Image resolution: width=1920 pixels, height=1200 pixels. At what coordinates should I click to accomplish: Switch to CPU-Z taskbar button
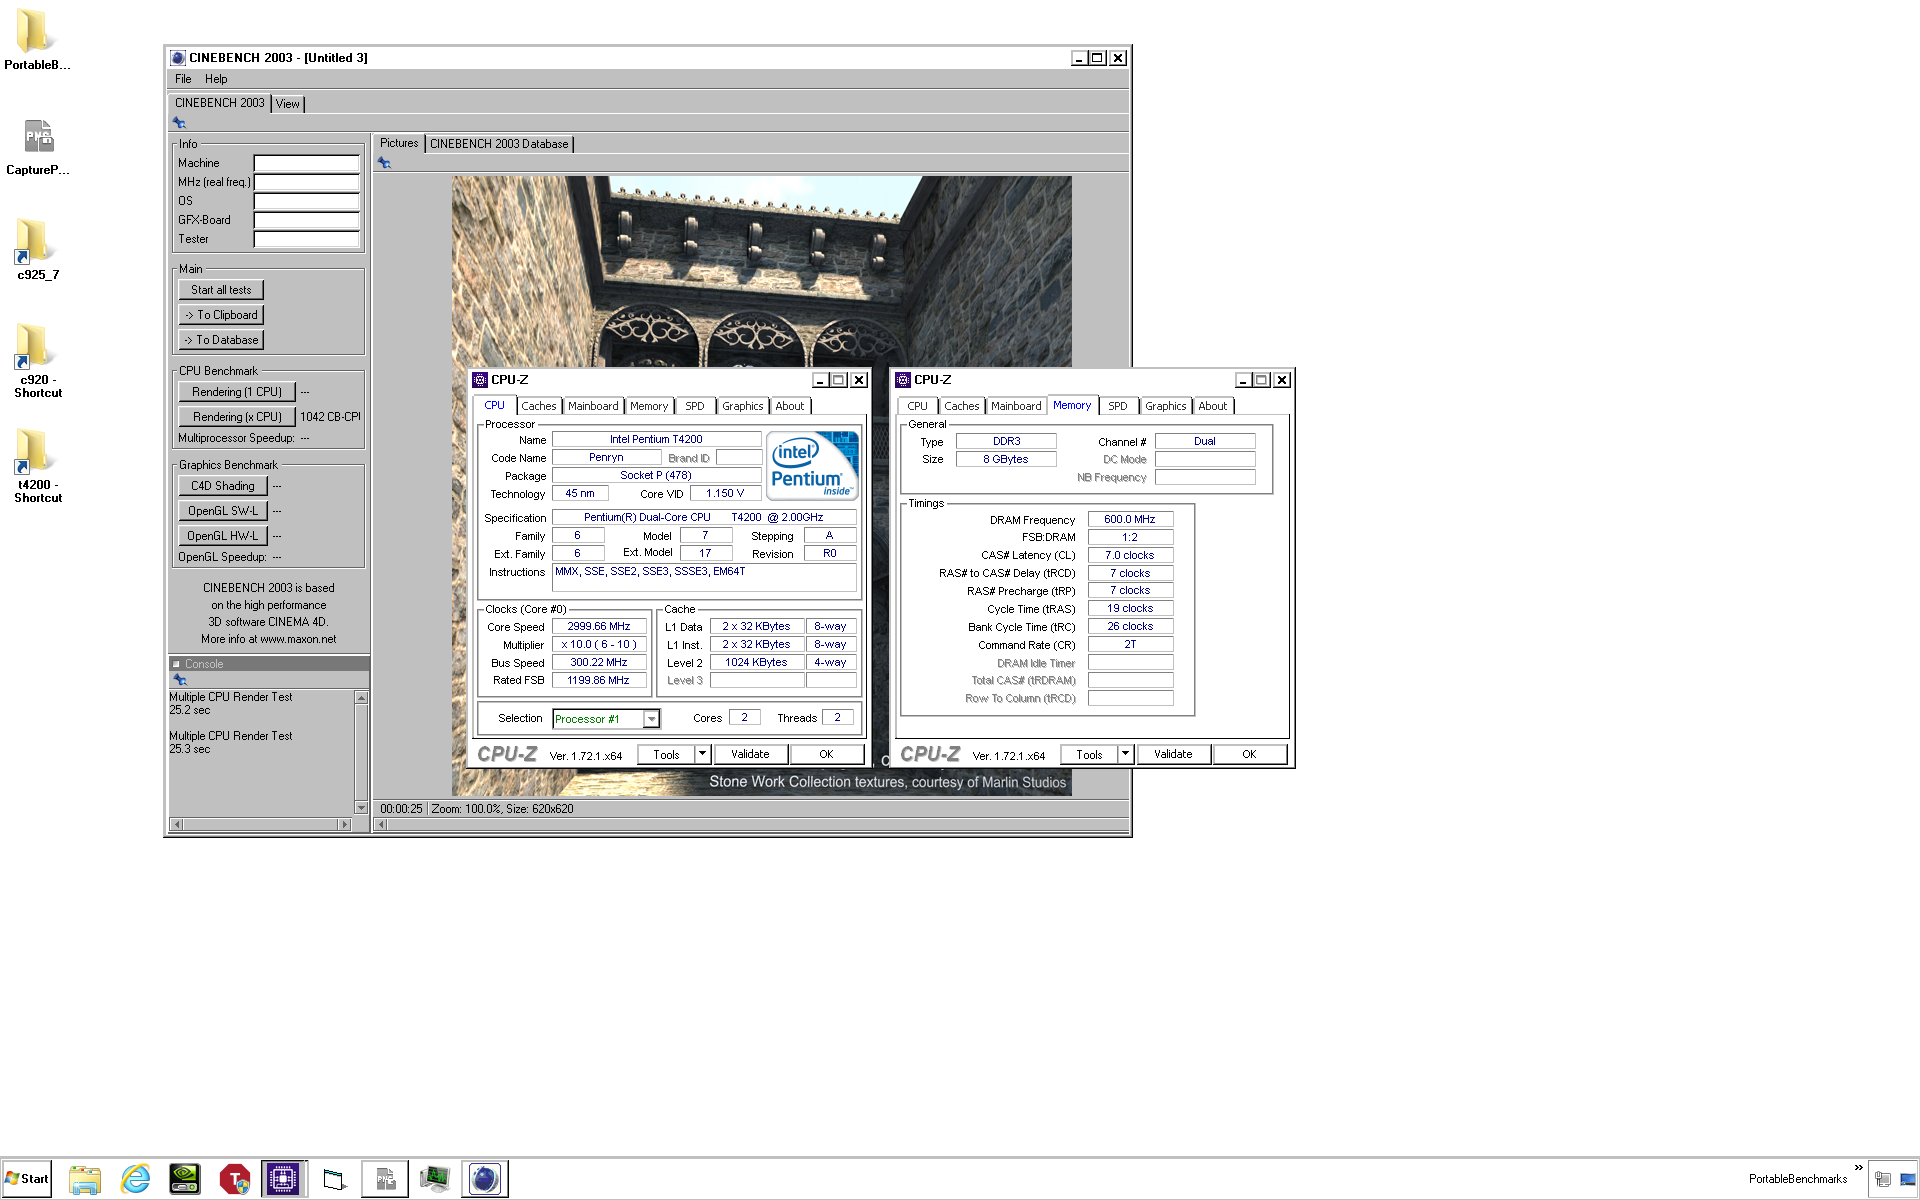pos(284,1179)
